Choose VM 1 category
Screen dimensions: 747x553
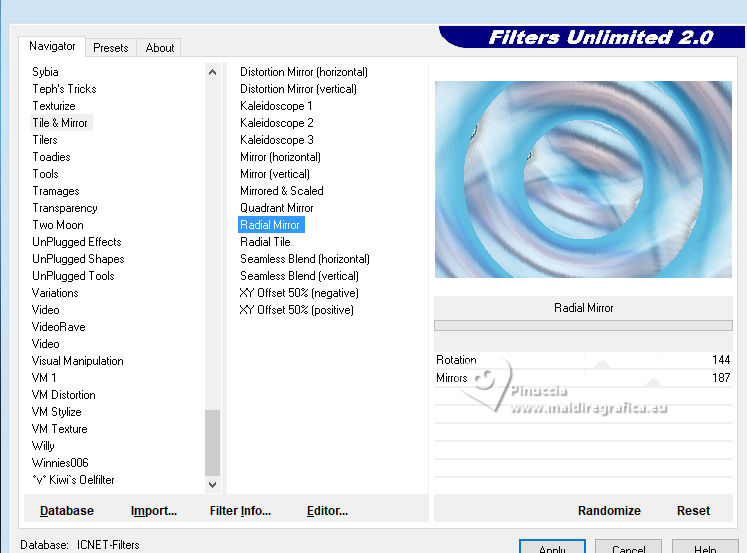44,378
